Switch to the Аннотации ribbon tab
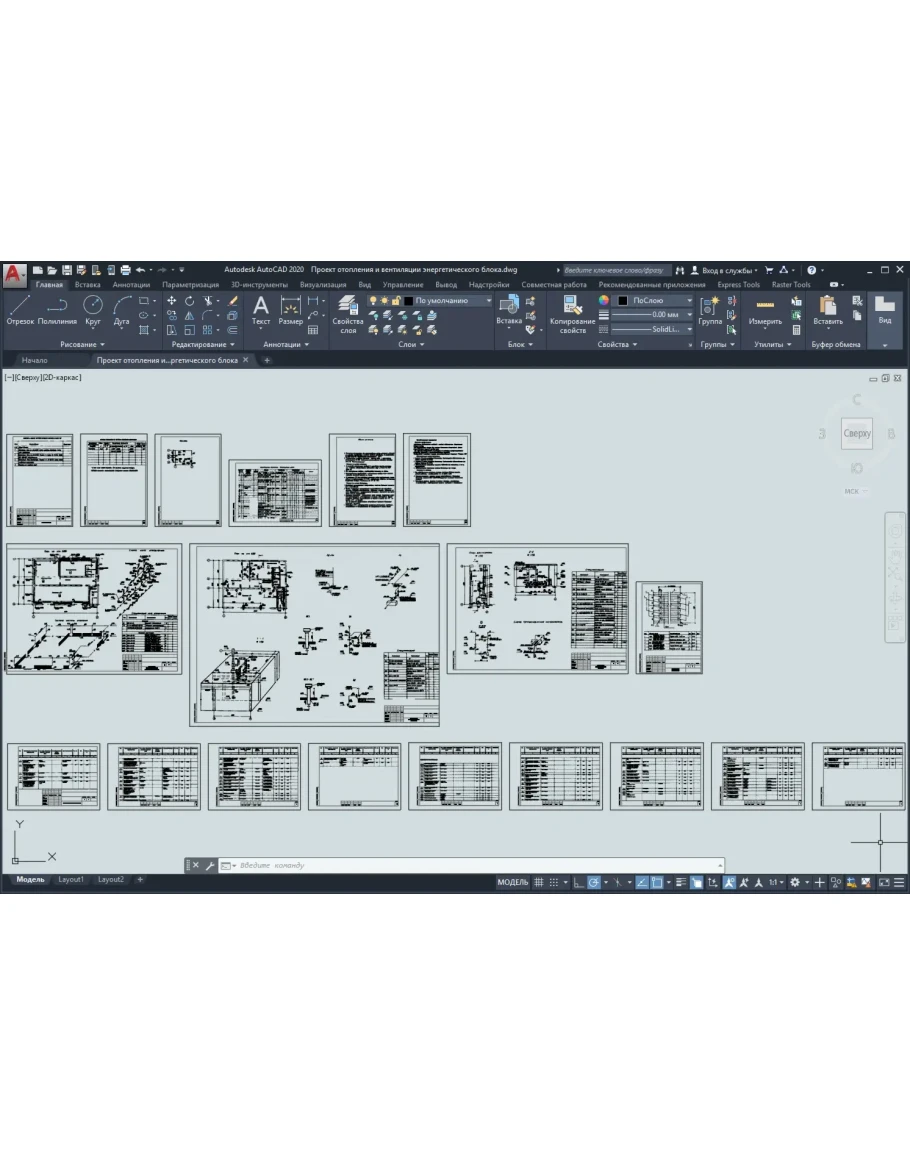Image resolution: width=910 pixels, height=1155 pixels. [131, 284]
